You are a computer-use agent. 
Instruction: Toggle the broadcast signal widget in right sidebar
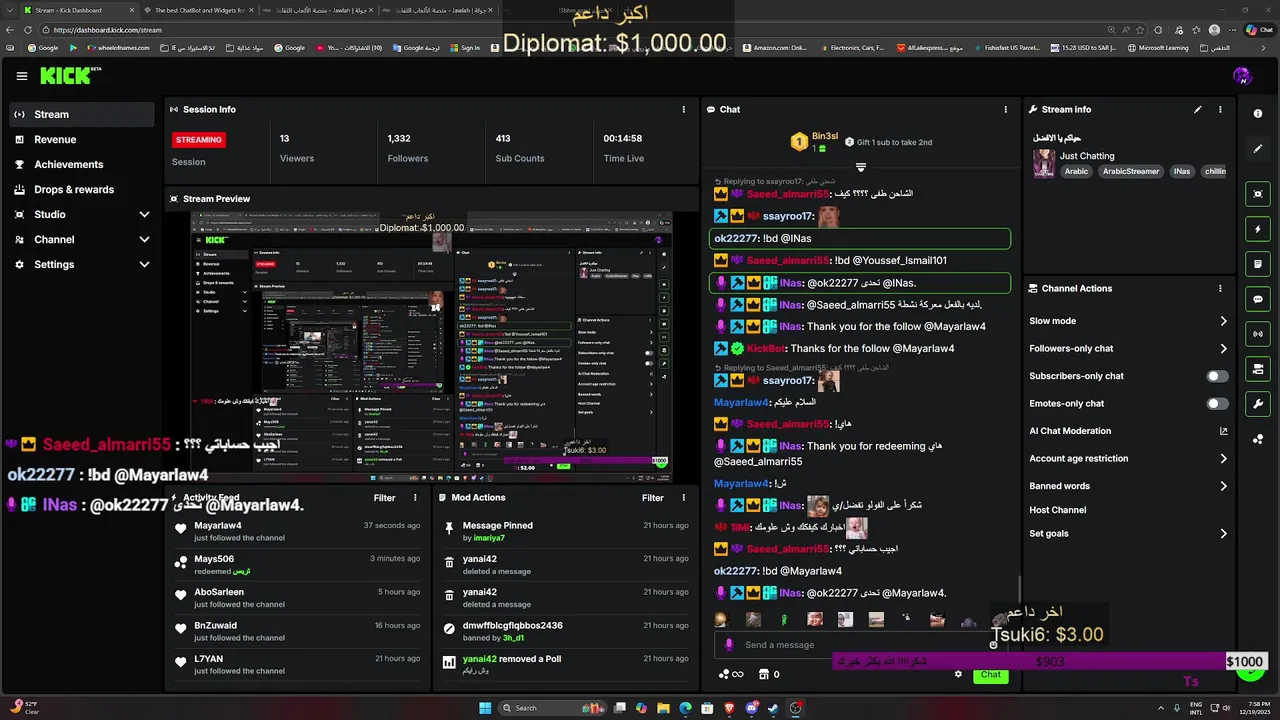point(1258,334)
